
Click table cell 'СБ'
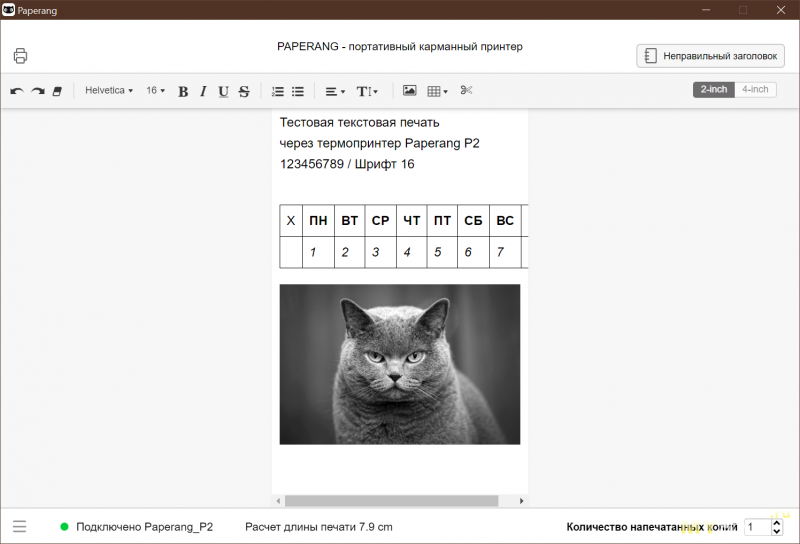point(473,220)
